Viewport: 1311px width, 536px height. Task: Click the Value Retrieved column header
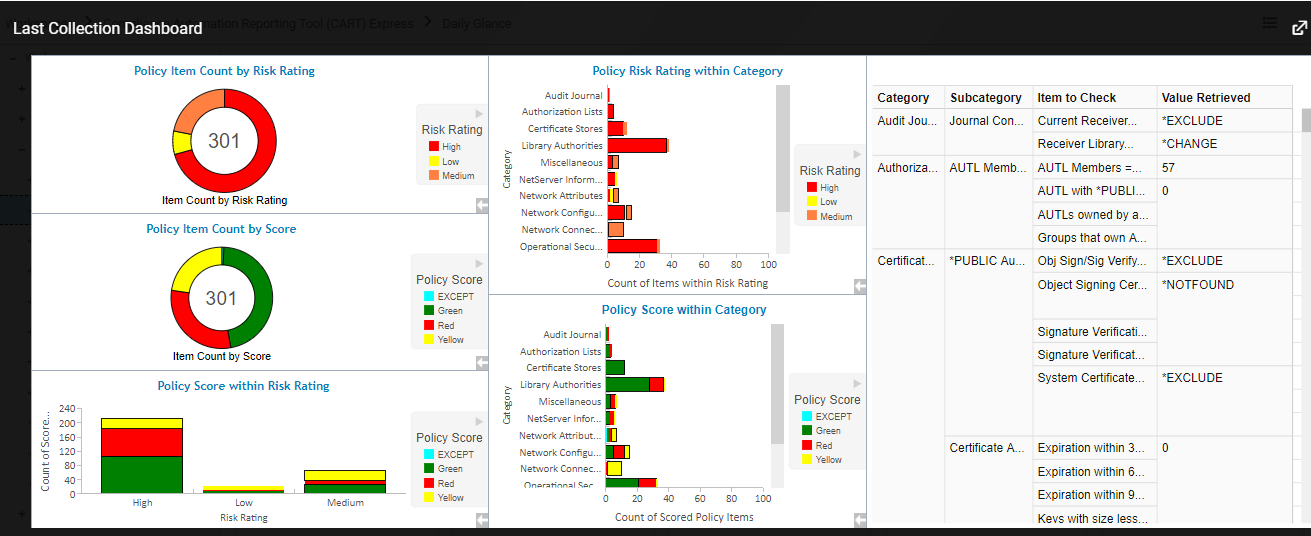click(1205, 98)
